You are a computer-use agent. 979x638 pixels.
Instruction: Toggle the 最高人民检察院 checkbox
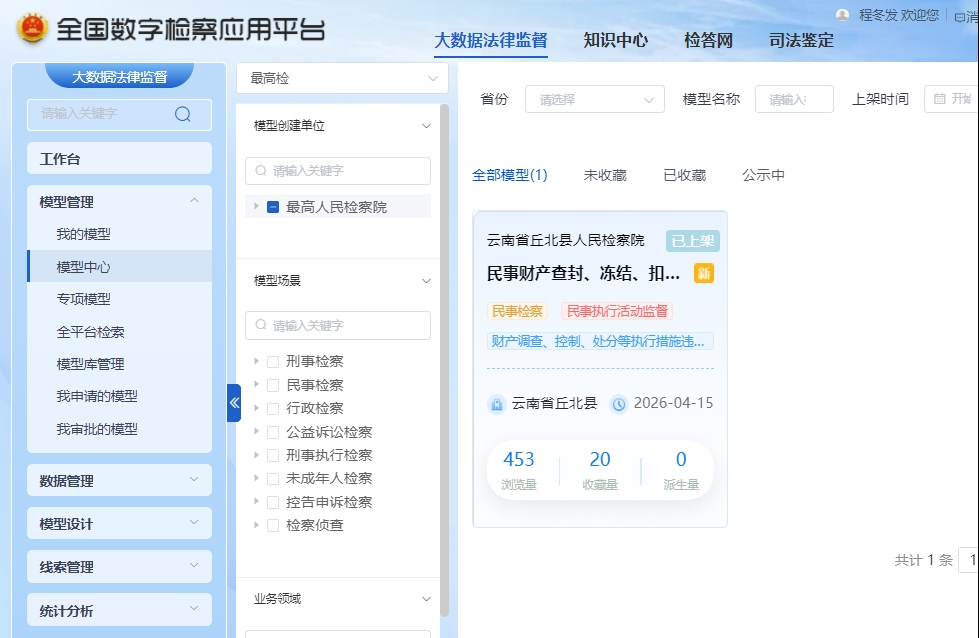click(273, 207)
